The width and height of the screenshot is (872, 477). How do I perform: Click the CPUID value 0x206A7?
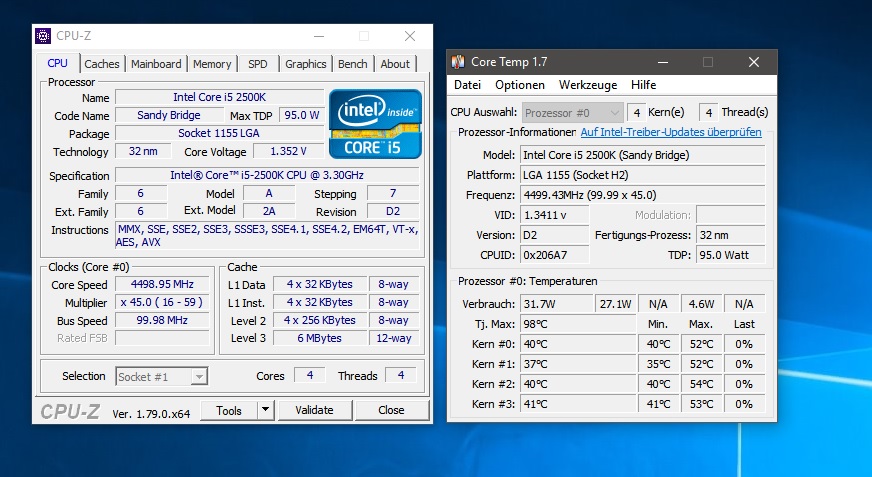tap(554, 255)
